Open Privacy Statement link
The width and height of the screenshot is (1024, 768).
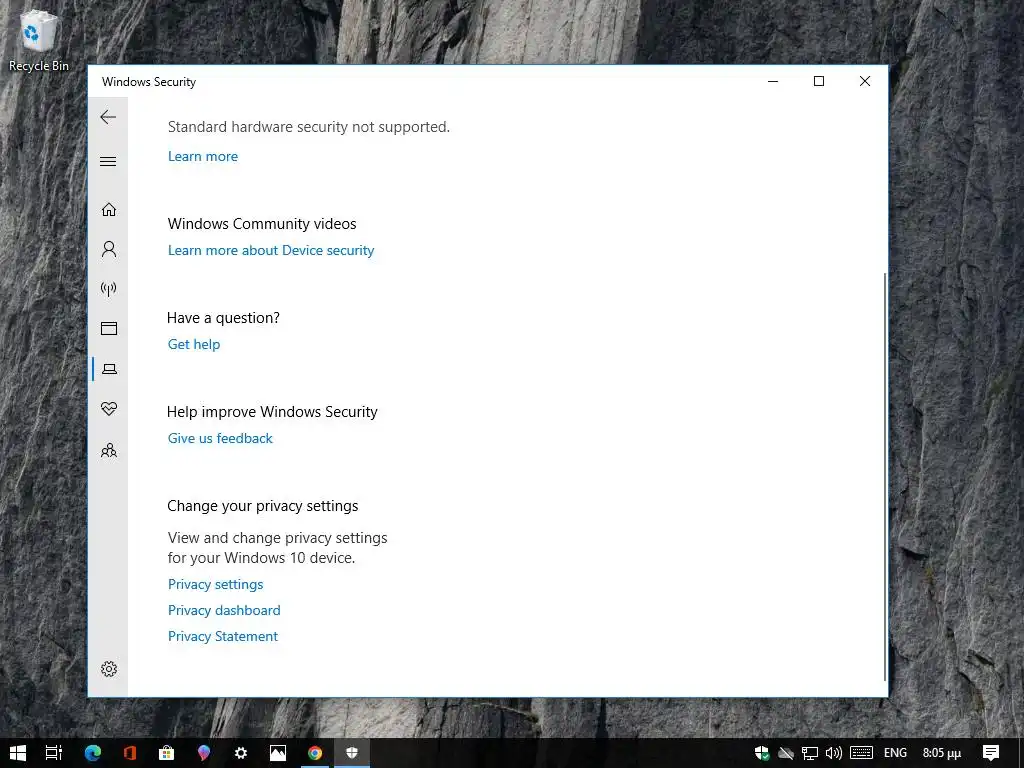coord(223,637)
